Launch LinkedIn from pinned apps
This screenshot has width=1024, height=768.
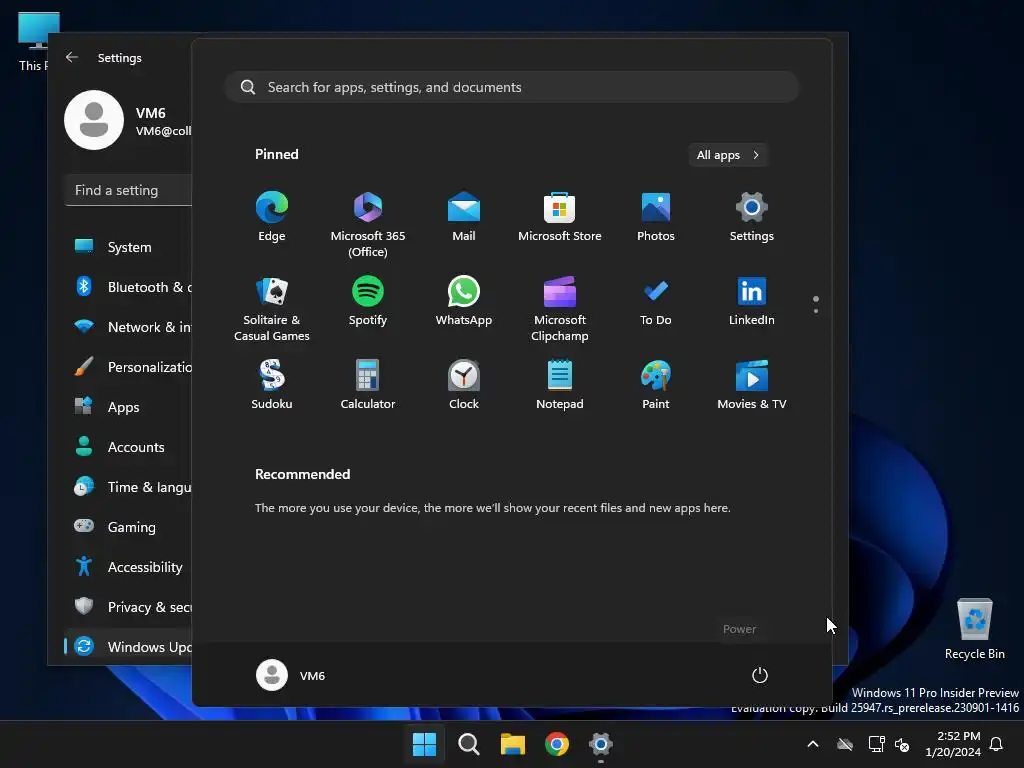(752, 301)
